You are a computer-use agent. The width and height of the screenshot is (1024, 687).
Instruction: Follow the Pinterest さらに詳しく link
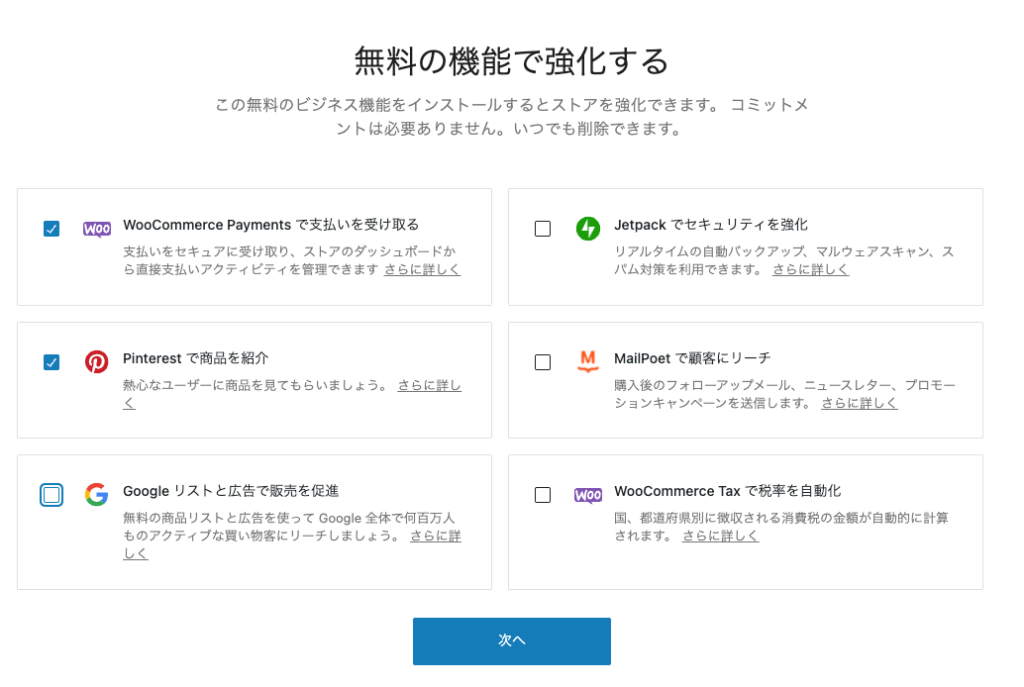coord(429,385)
